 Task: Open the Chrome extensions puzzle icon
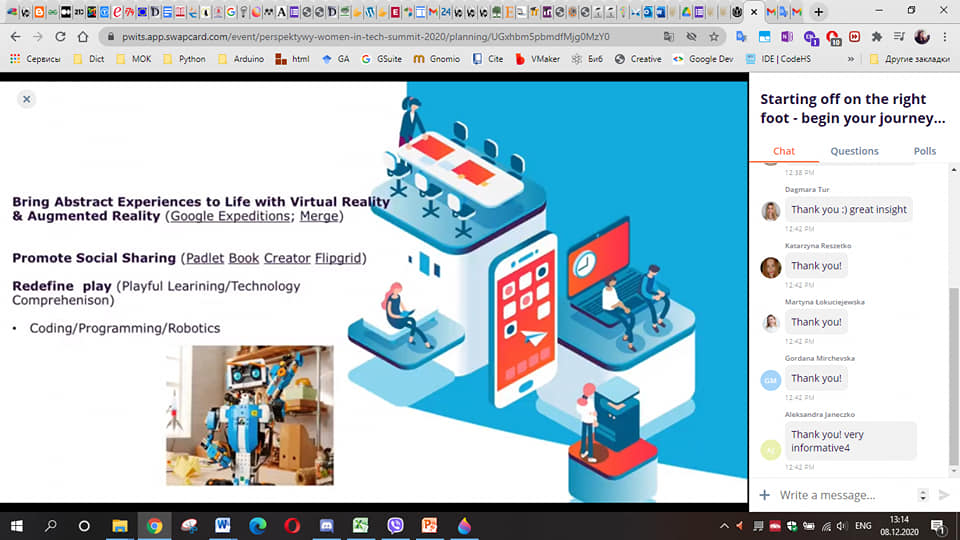(876, 36)
